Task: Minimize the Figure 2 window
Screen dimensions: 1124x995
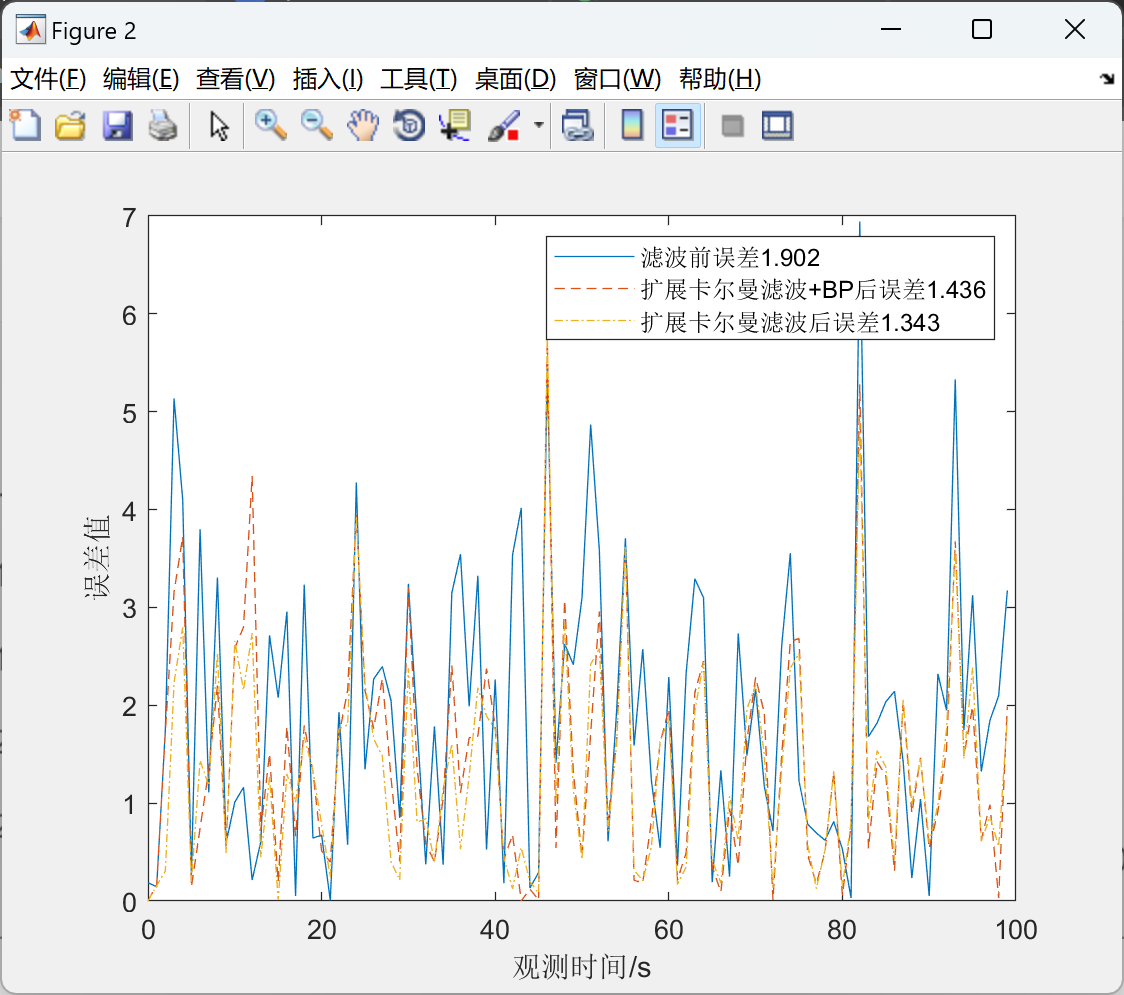Action: [x=890, y=29]
